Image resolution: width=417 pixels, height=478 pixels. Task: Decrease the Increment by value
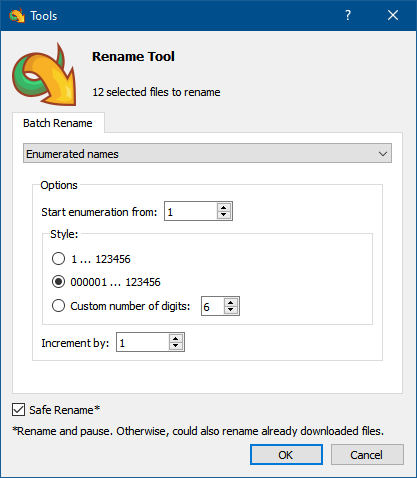[176, 346]
